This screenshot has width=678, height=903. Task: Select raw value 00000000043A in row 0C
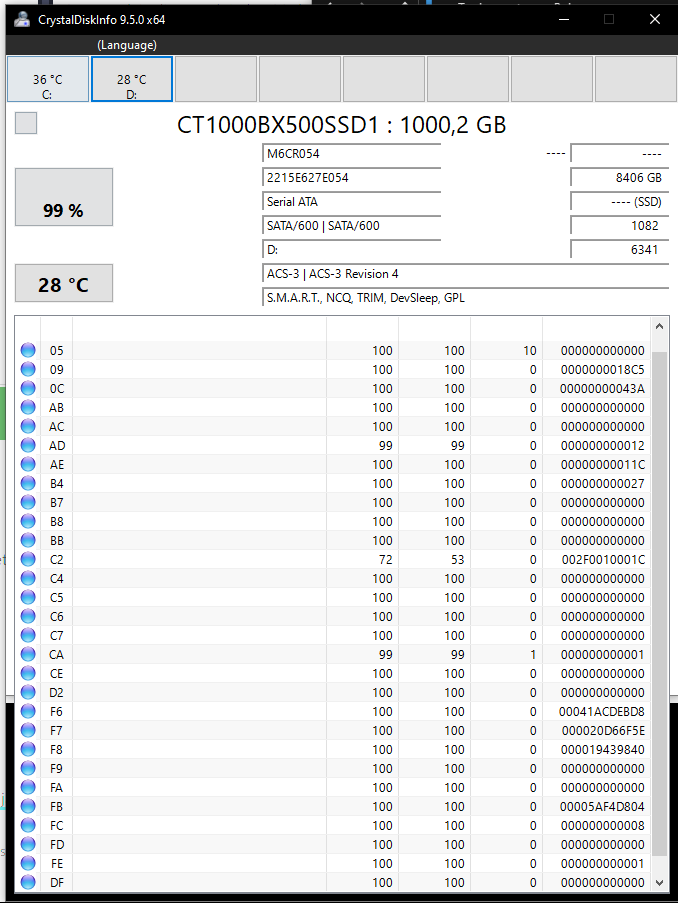pyautogui.click(x=603, y=388)
